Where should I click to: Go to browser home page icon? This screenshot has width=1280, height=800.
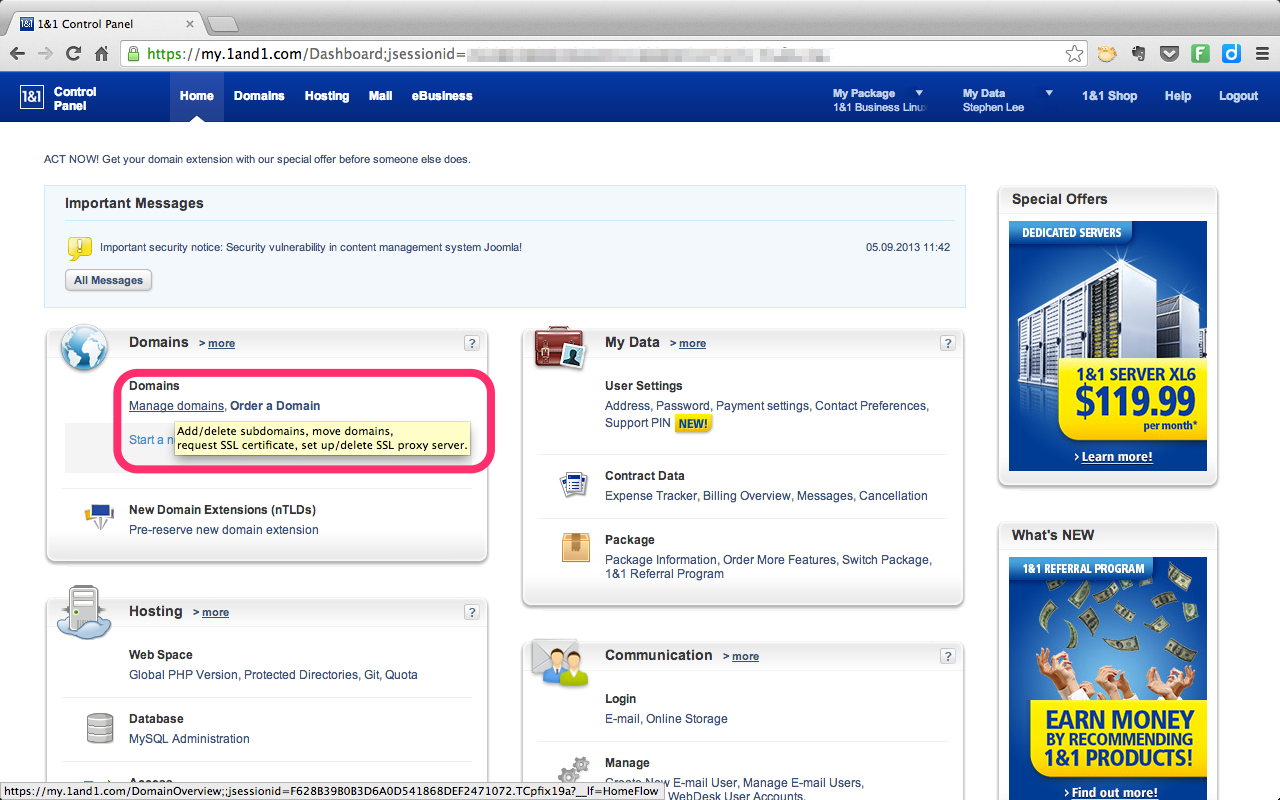point(101,54)
